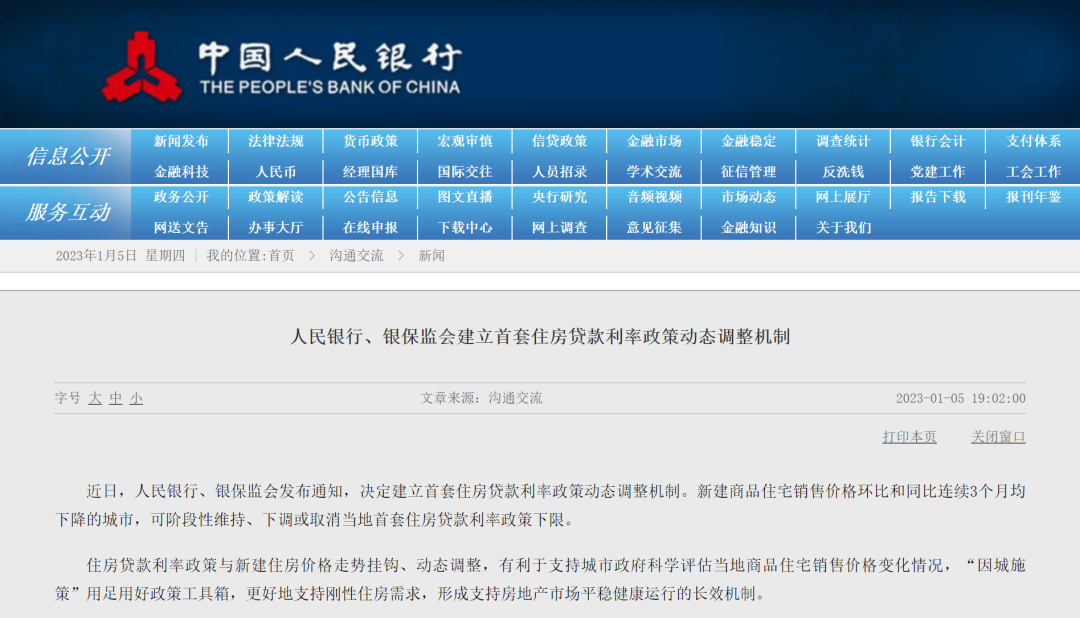The width and height of the screenshot is (1080, 618).
Task: Open the 人民币 navigation link
Action: click(276, 172)
